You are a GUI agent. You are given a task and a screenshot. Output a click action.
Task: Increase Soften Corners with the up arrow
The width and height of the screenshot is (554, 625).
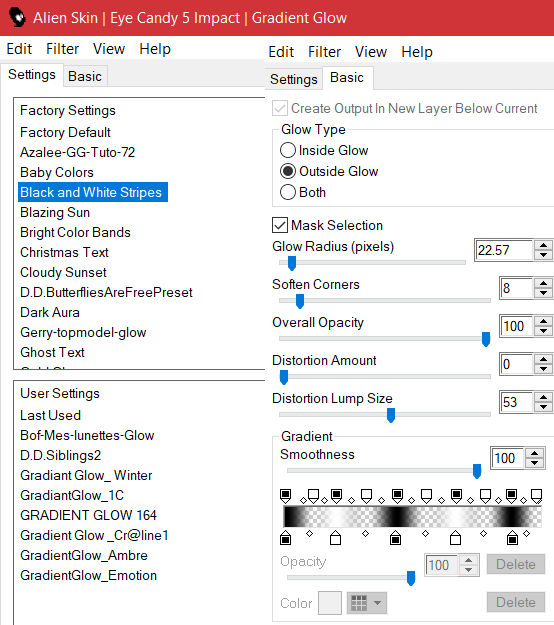coord(543,283)
